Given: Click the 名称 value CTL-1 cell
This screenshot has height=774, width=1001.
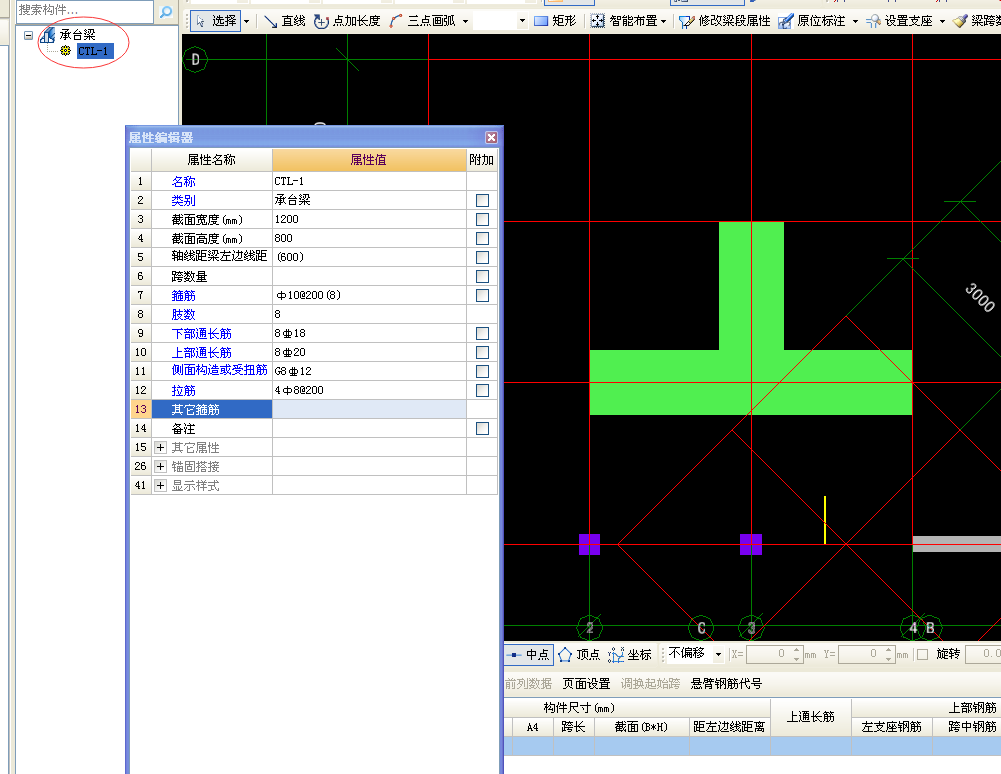Looking at the screenshot, I should [369, 181].
